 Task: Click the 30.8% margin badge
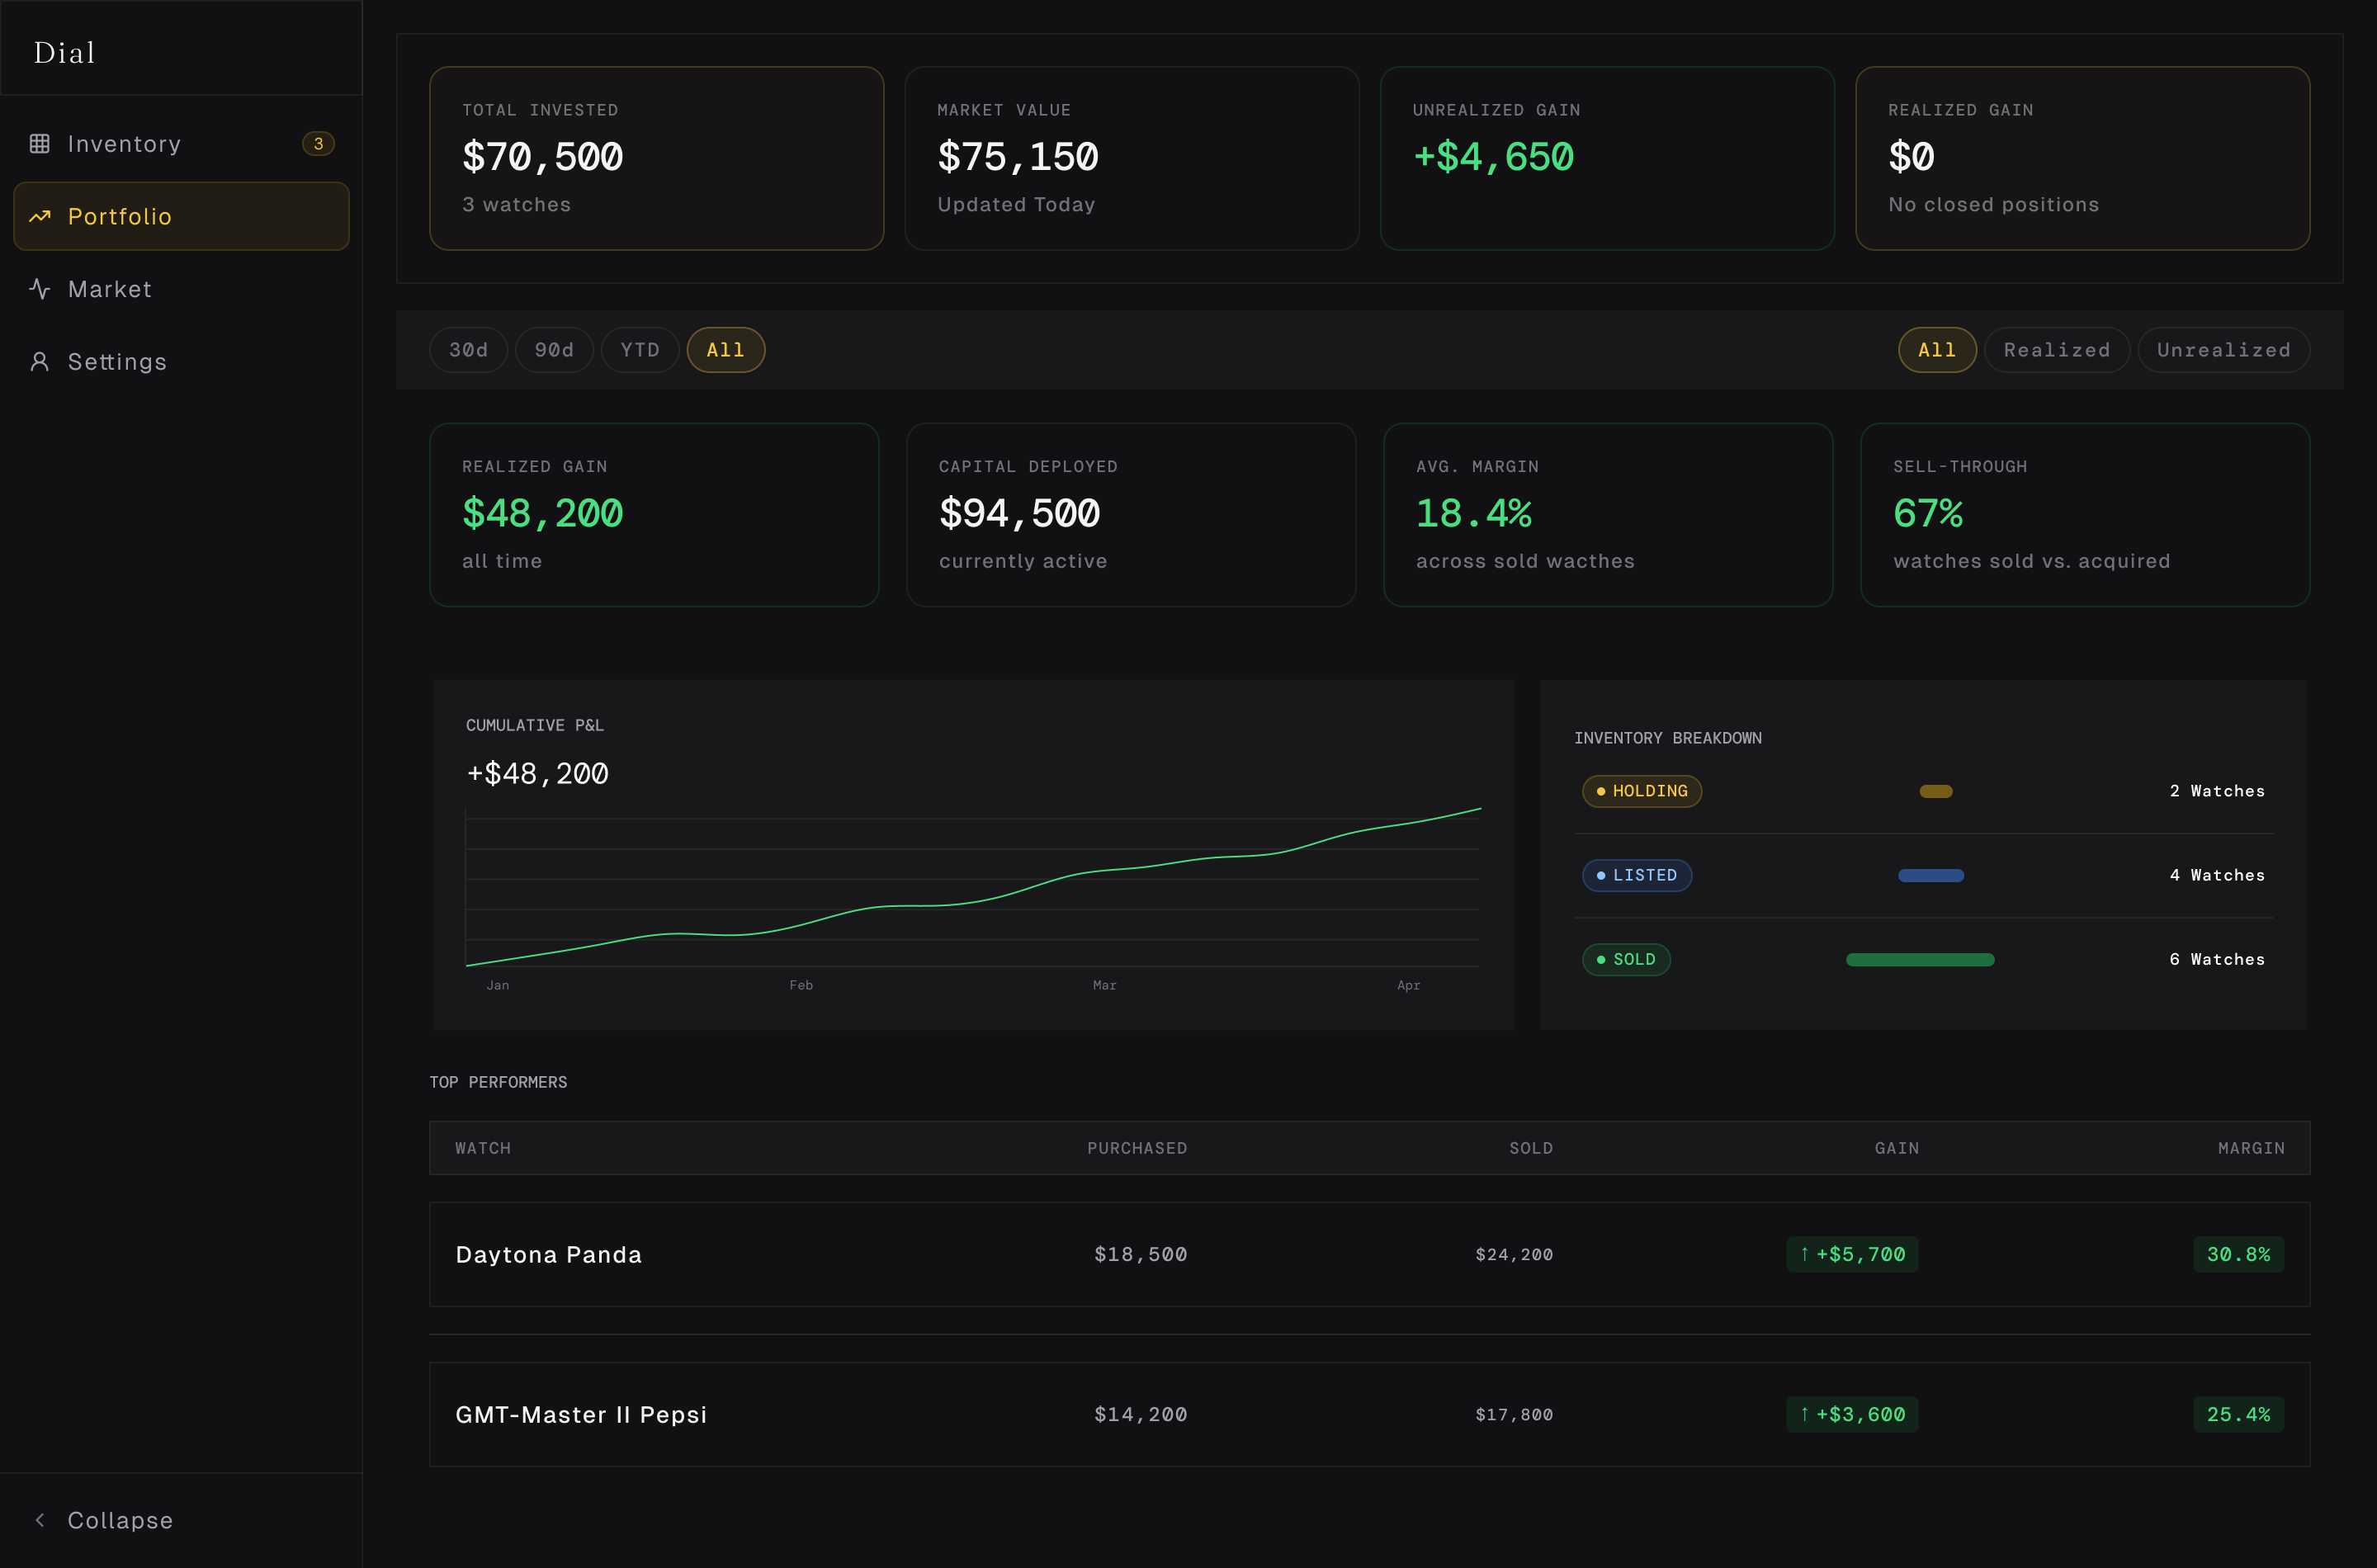(x=2238, y=1254)
